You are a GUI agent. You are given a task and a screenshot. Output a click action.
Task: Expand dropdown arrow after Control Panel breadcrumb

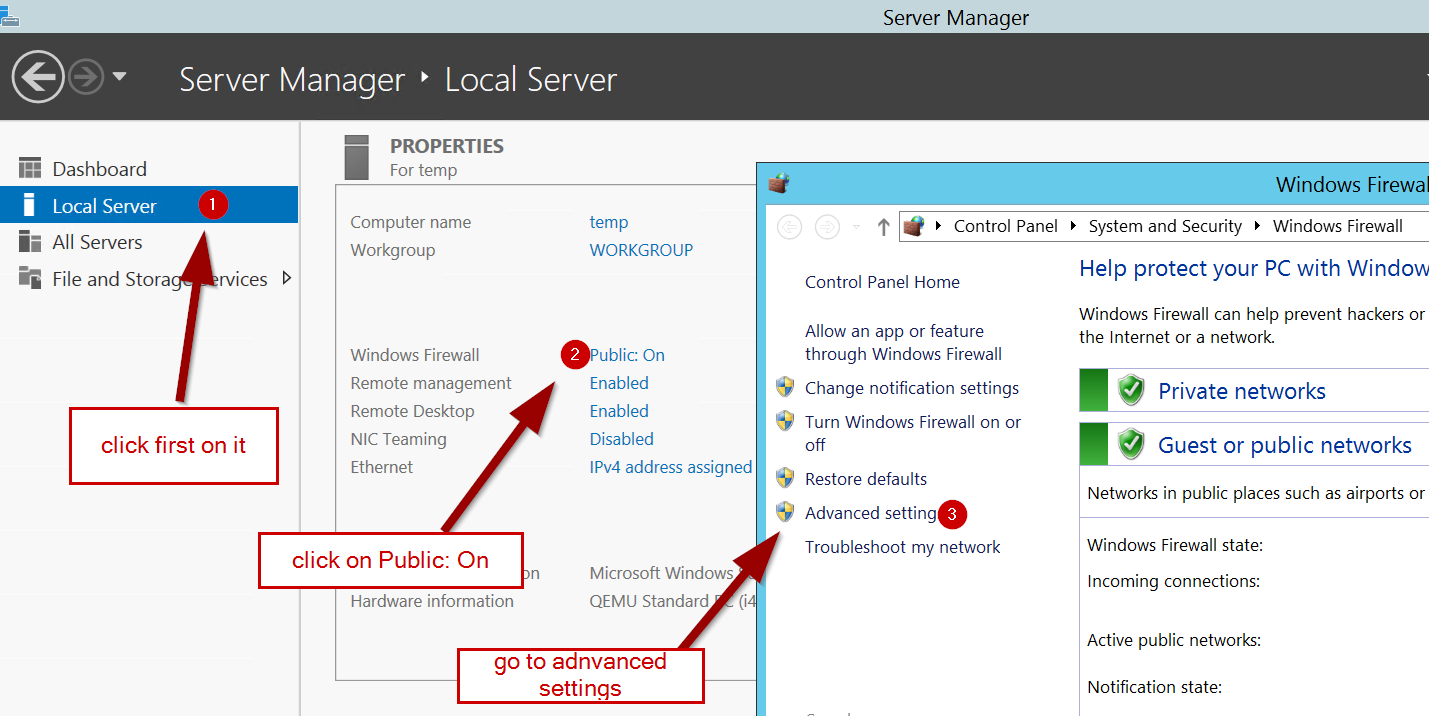pos(1073,226)
